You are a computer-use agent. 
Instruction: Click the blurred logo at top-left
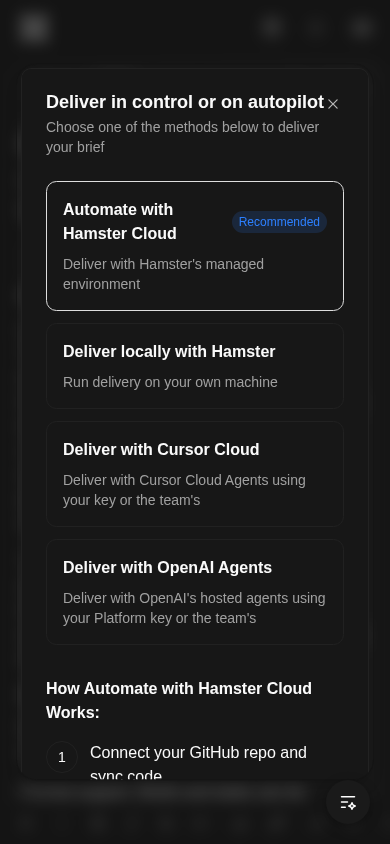[33, 27]
